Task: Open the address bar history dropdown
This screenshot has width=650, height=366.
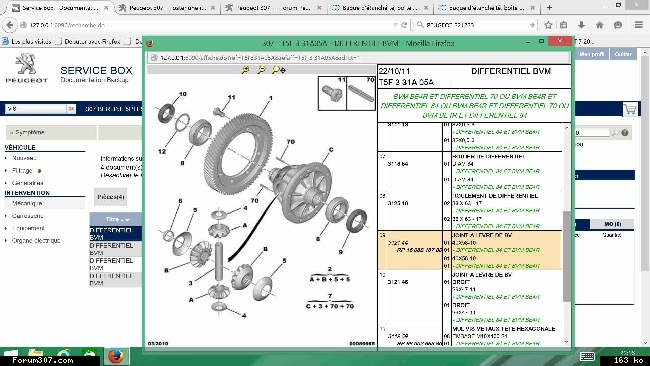Action: [395, 25]
